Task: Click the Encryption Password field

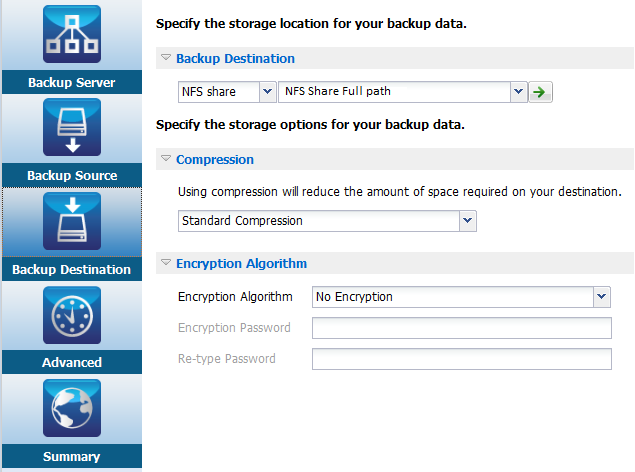Action: pos(461,328)
